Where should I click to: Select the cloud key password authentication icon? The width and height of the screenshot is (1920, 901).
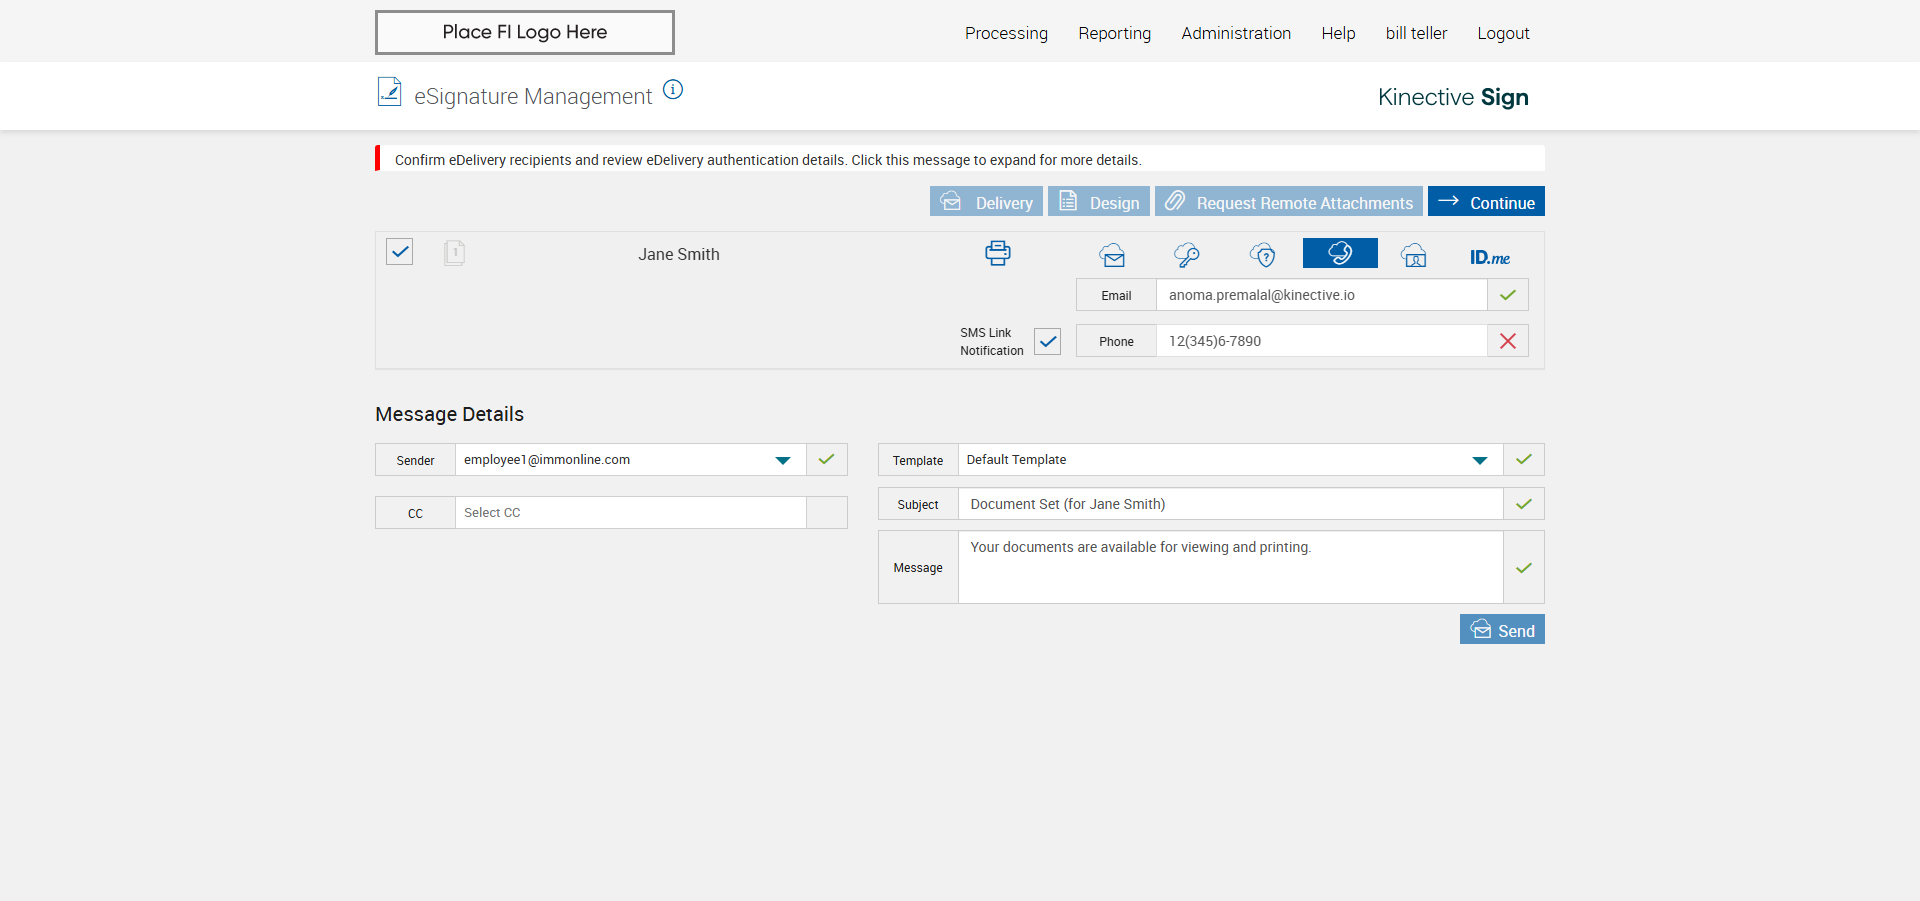(1187, 255)
